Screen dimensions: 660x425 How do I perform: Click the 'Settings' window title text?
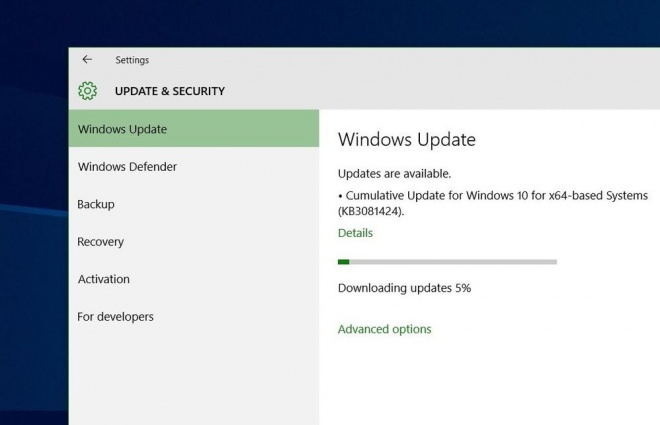(x=132, y=60)
